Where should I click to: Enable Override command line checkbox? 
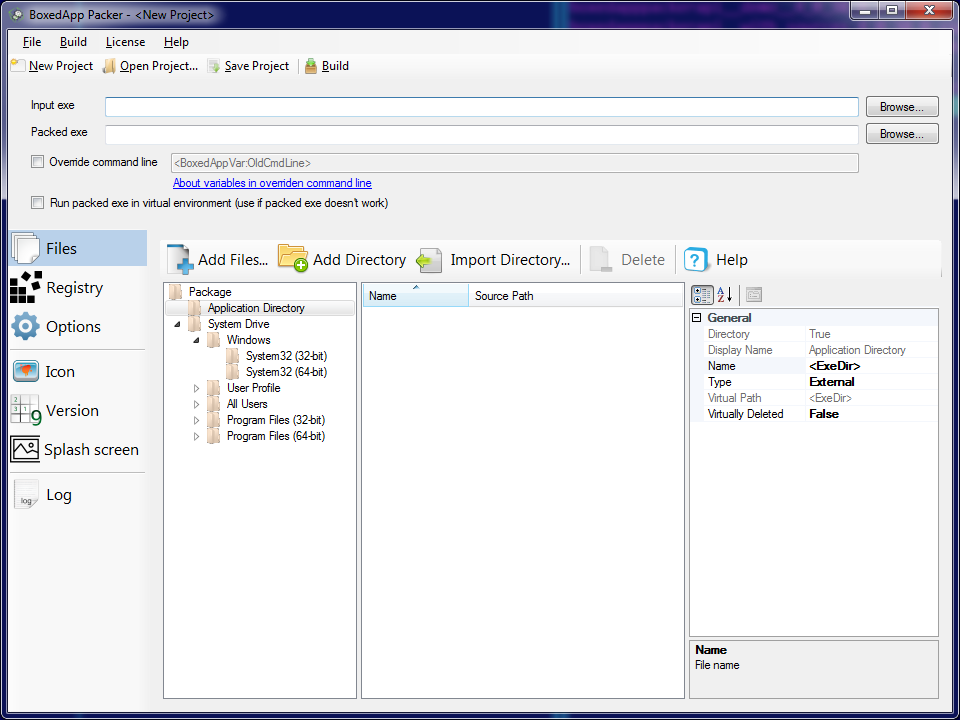(38, 162)
